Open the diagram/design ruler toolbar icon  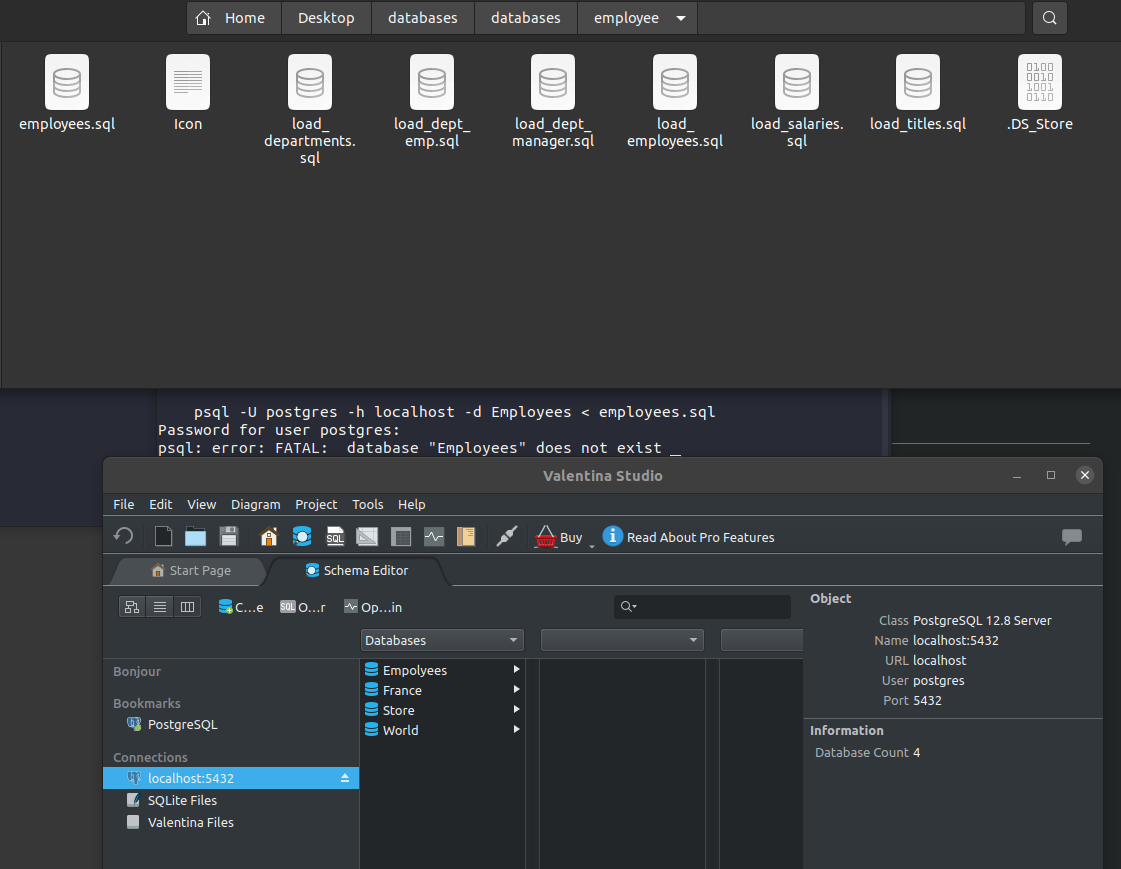(x=367, y=536)
